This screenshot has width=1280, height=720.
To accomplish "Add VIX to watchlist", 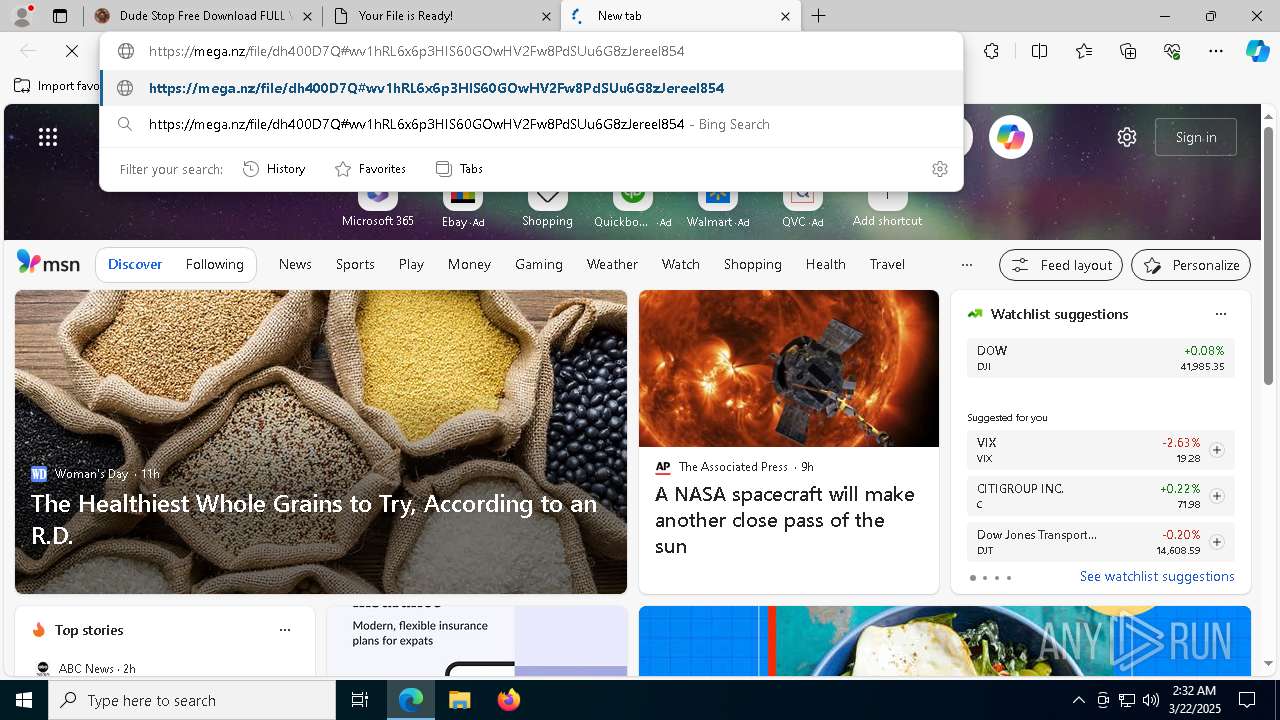I will click(1216, 450).
